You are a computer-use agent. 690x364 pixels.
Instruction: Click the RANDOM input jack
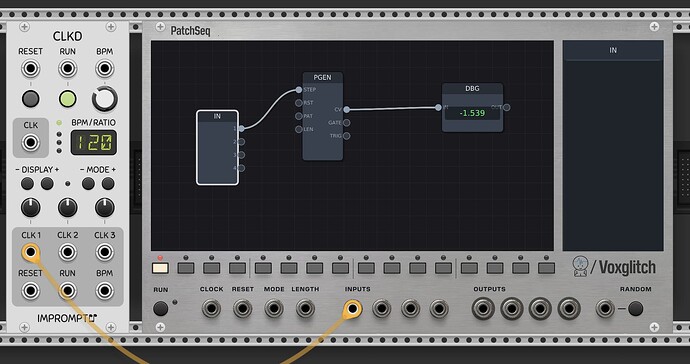(605, 309)
